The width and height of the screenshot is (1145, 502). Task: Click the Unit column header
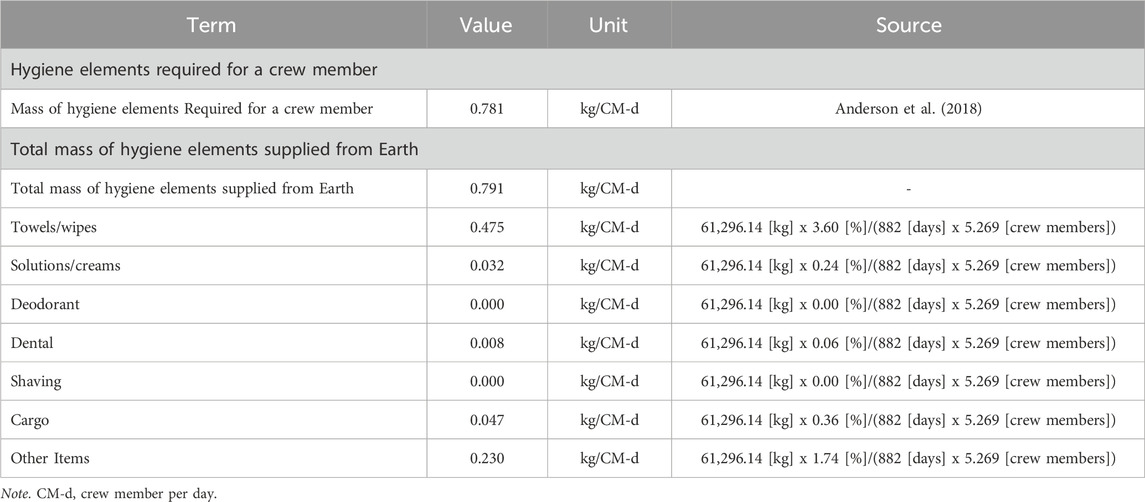[608, 25]
